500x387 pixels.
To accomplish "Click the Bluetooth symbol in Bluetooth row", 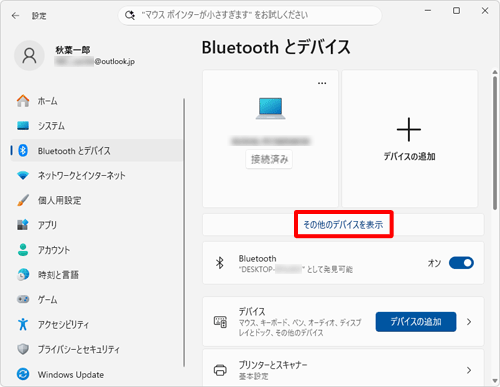I will click(220, 263).
